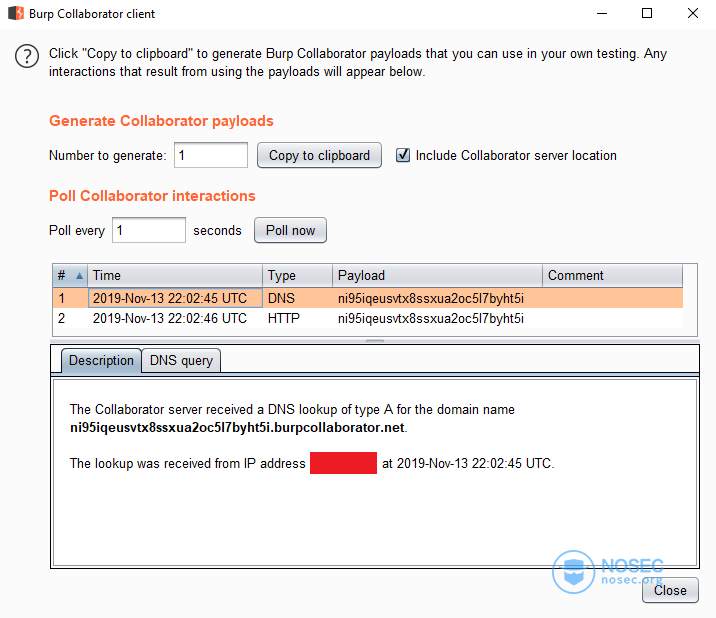Sort by the Payload column header
This screenshot has width=716, height=618.
(437, 275)
